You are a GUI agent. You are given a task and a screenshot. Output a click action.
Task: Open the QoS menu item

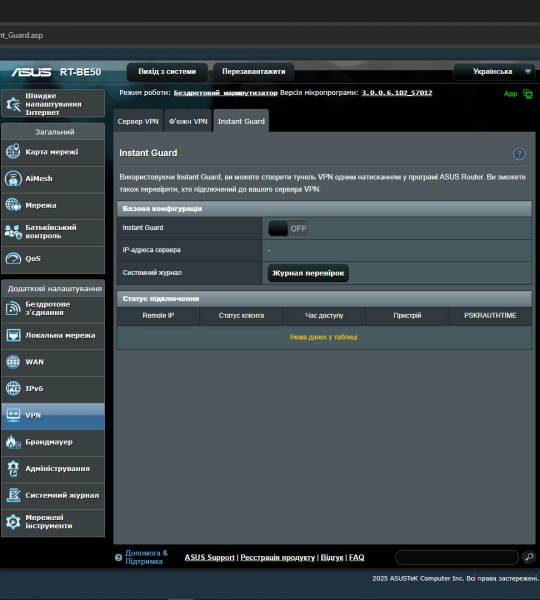point(53,259)
